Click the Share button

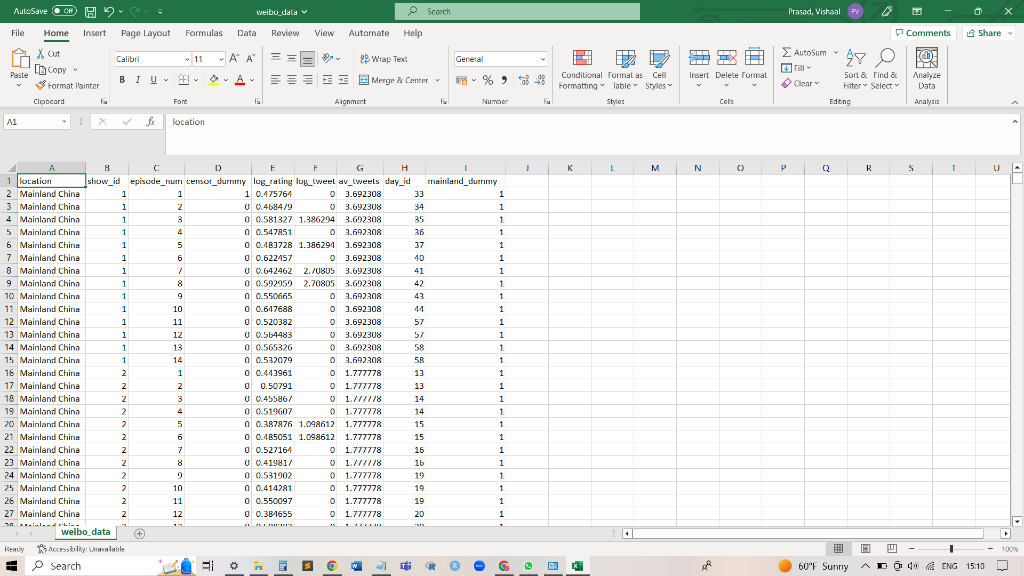(x=984, y=33)
